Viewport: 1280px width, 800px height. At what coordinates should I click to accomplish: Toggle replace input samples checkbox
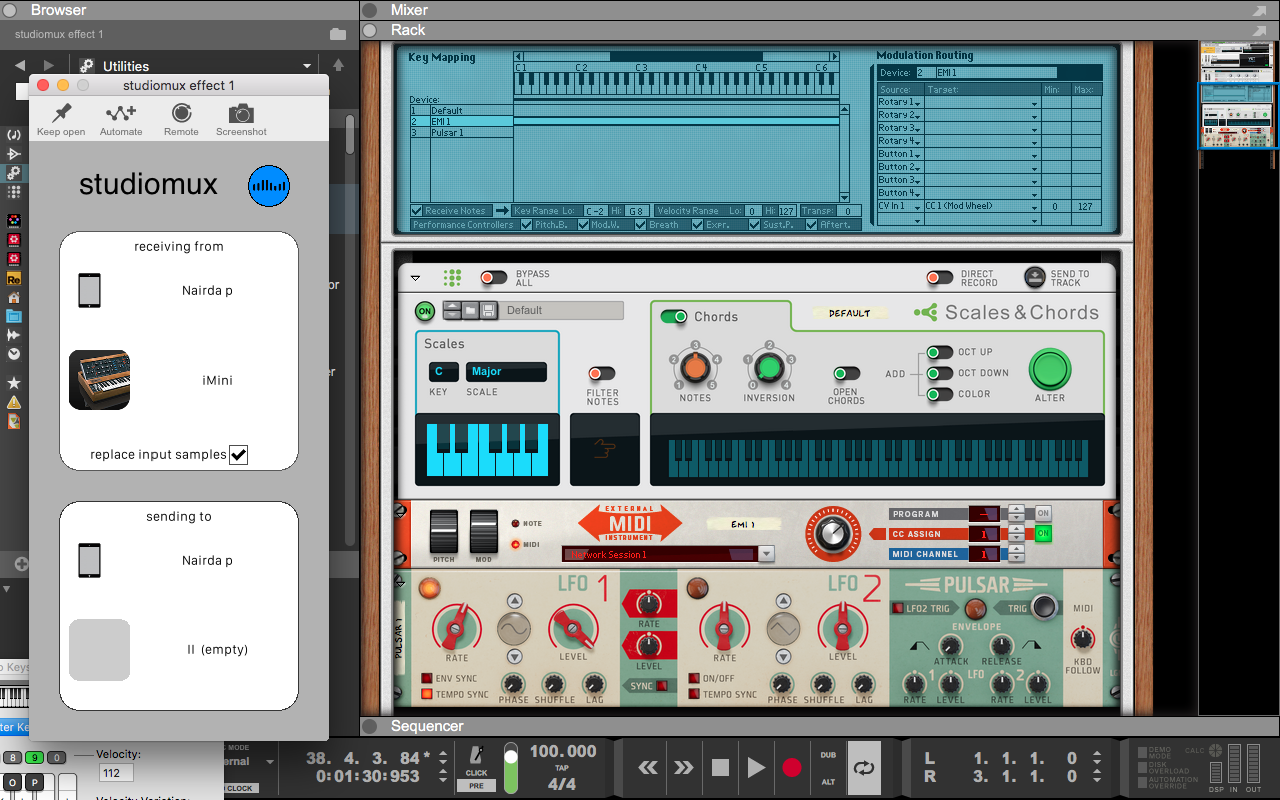(x=238, y=455)
